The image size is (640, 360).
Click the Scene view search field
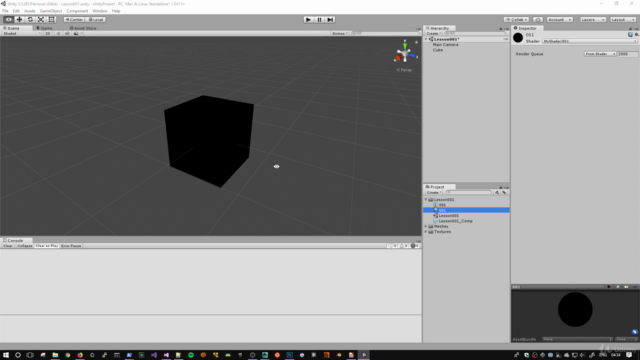[x=385, y=33]
